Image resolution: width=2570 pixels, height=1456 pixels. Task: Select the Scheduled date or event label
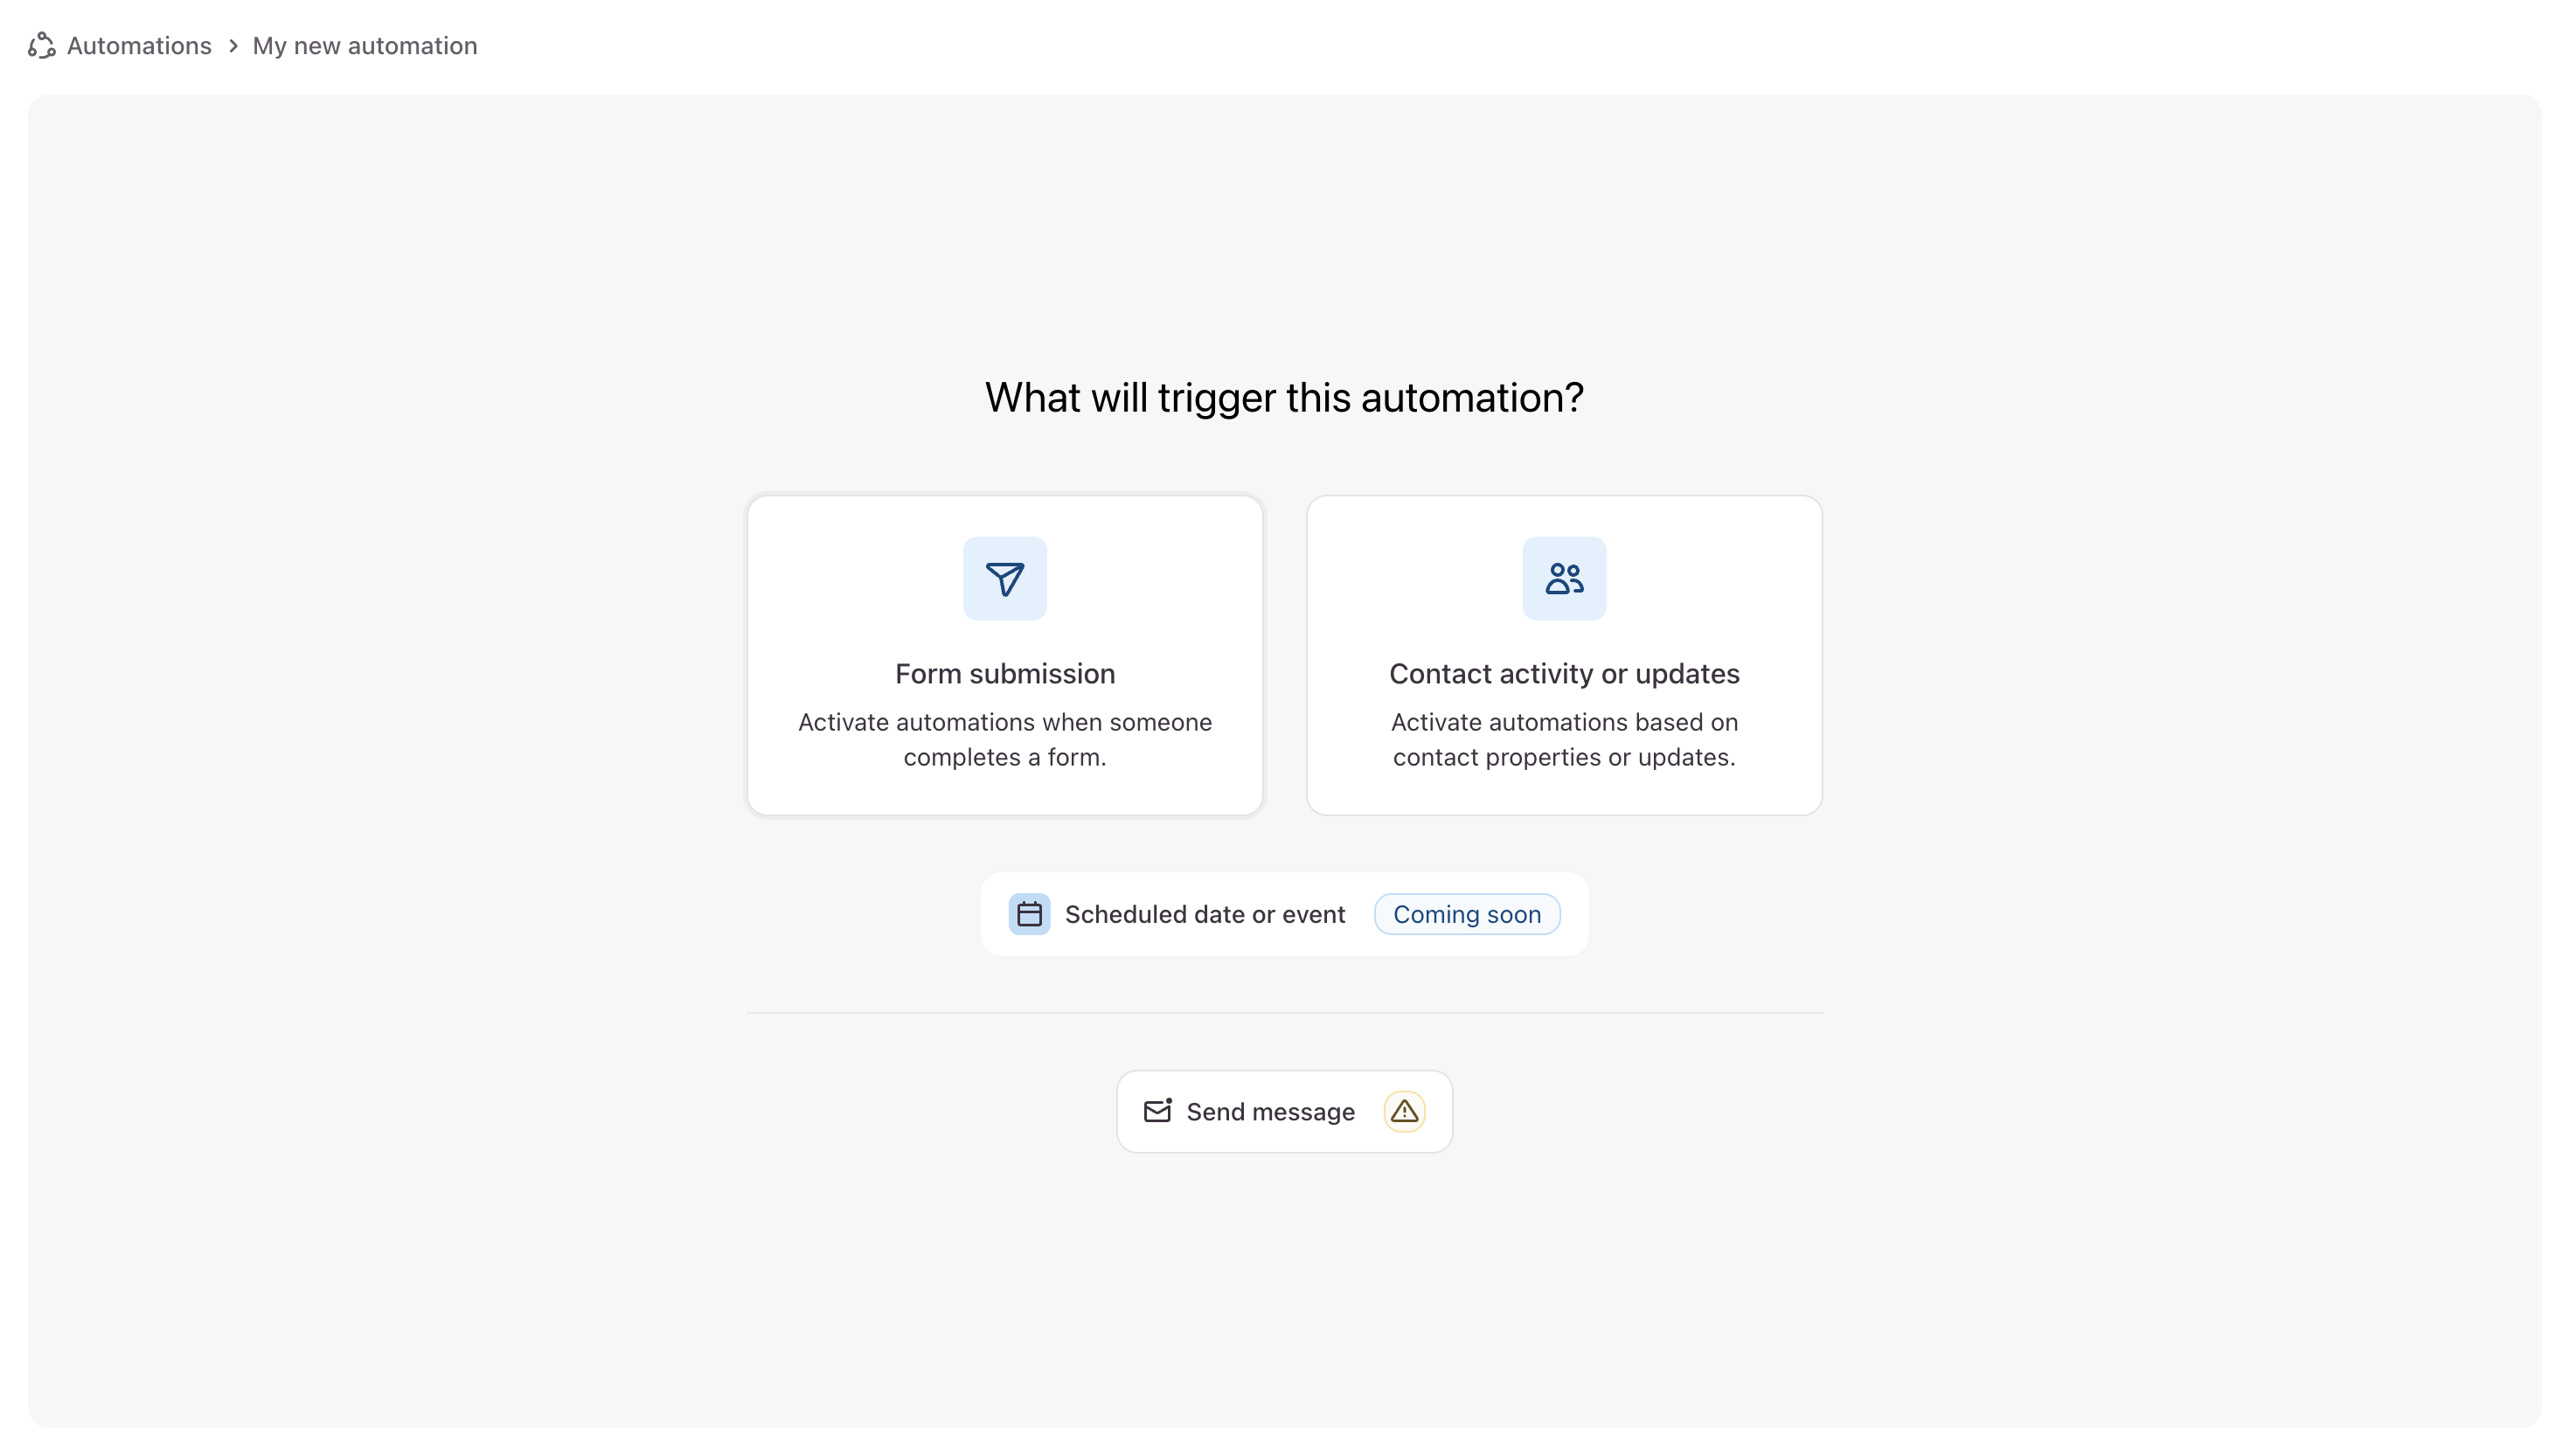pyautogui.click(x=1205, y=914)
